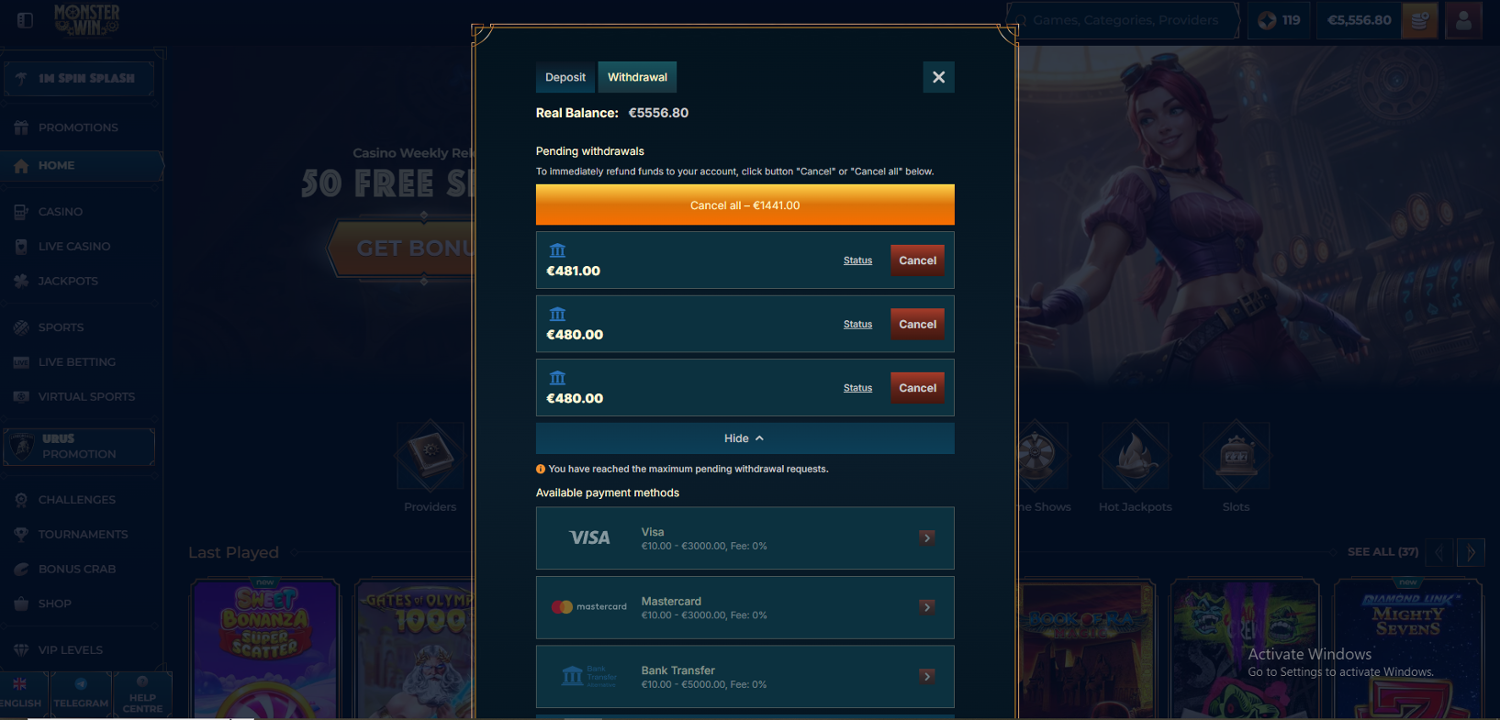The image size is (1500, 720).
Task: Collapse pending withdrawals with Hide
Action: click(x=745, y=438)
